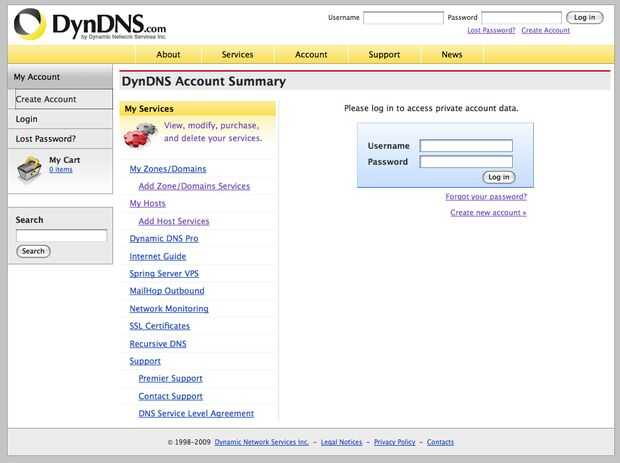Open the Network Monitoring link
Screen dimensions: 620x463
[x=169, y=308]
